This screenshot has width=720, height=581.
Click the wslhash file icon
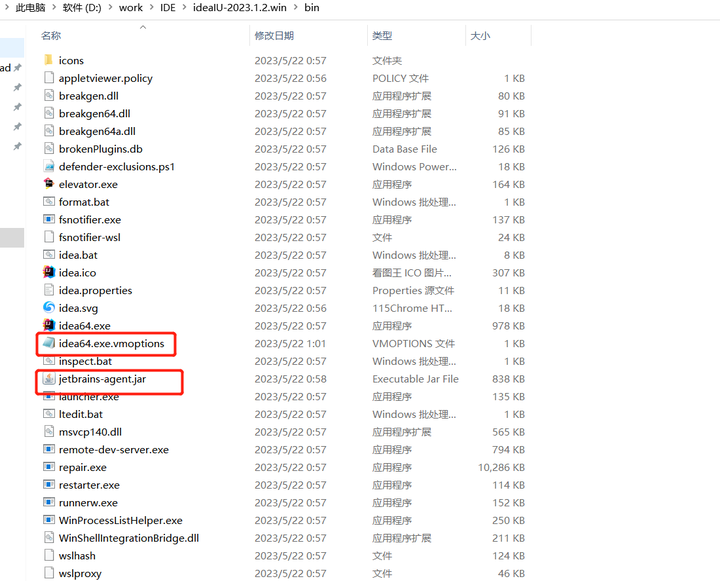(49, 555)
